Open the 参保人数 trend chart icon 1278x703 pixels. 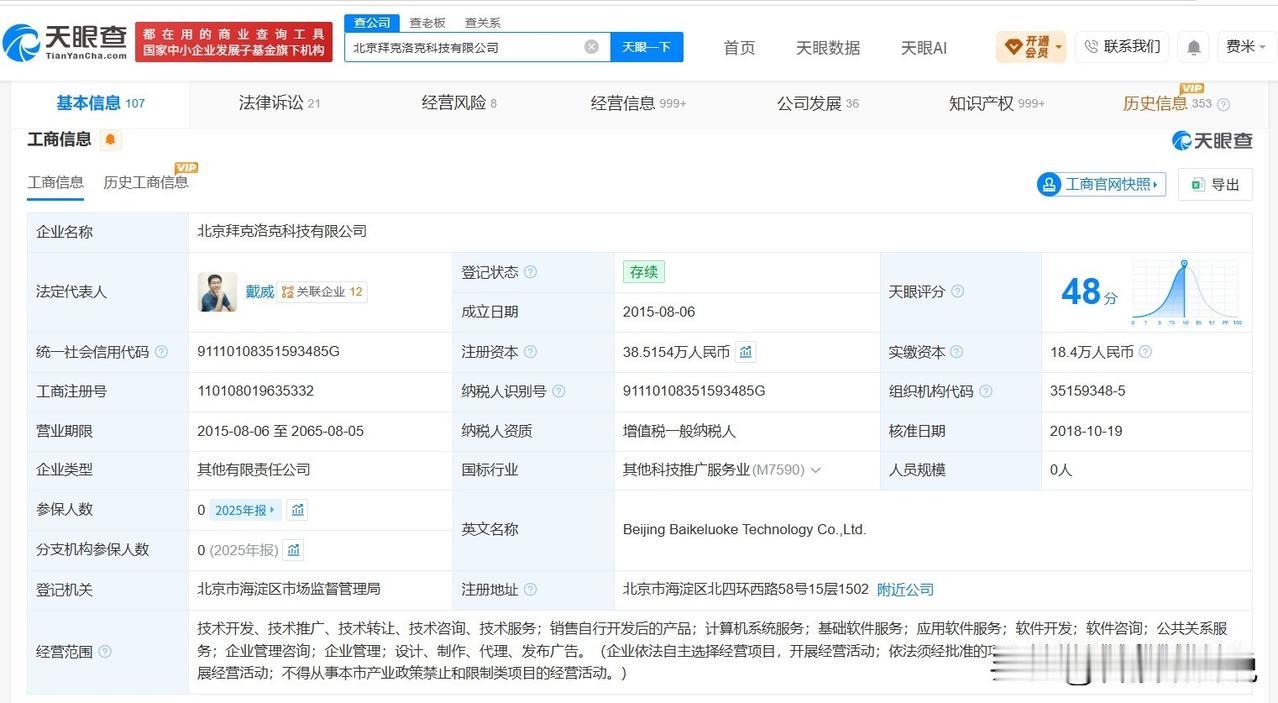(297, 510)
